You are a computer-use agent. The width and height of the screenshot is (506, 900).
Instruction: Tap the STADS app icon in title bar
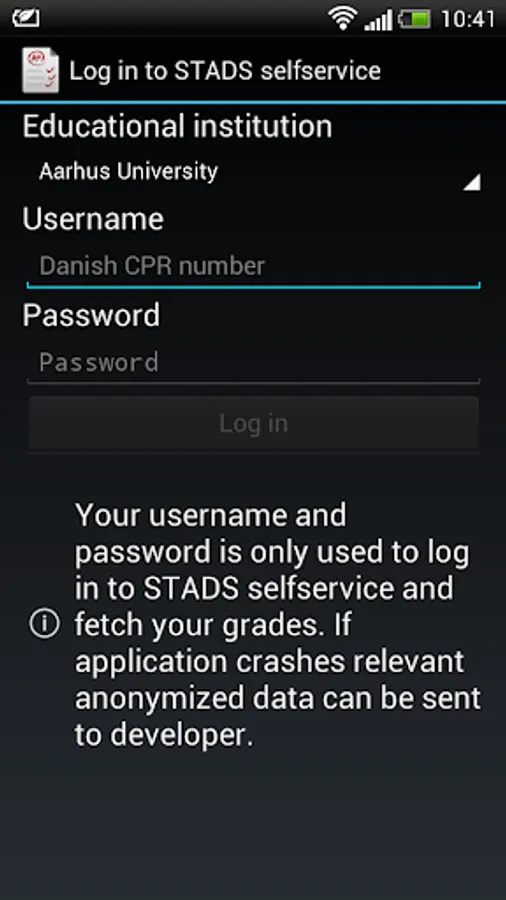point(40,70)
